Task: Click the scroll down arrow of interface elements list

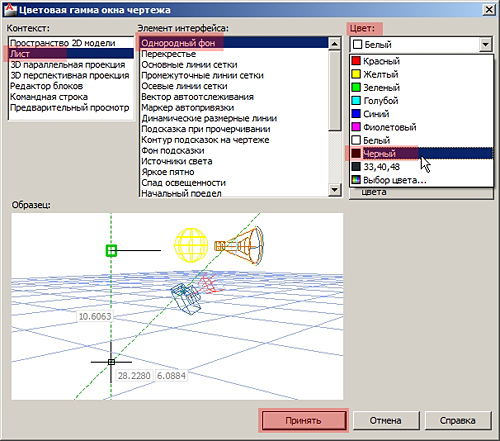Action: 334,190
